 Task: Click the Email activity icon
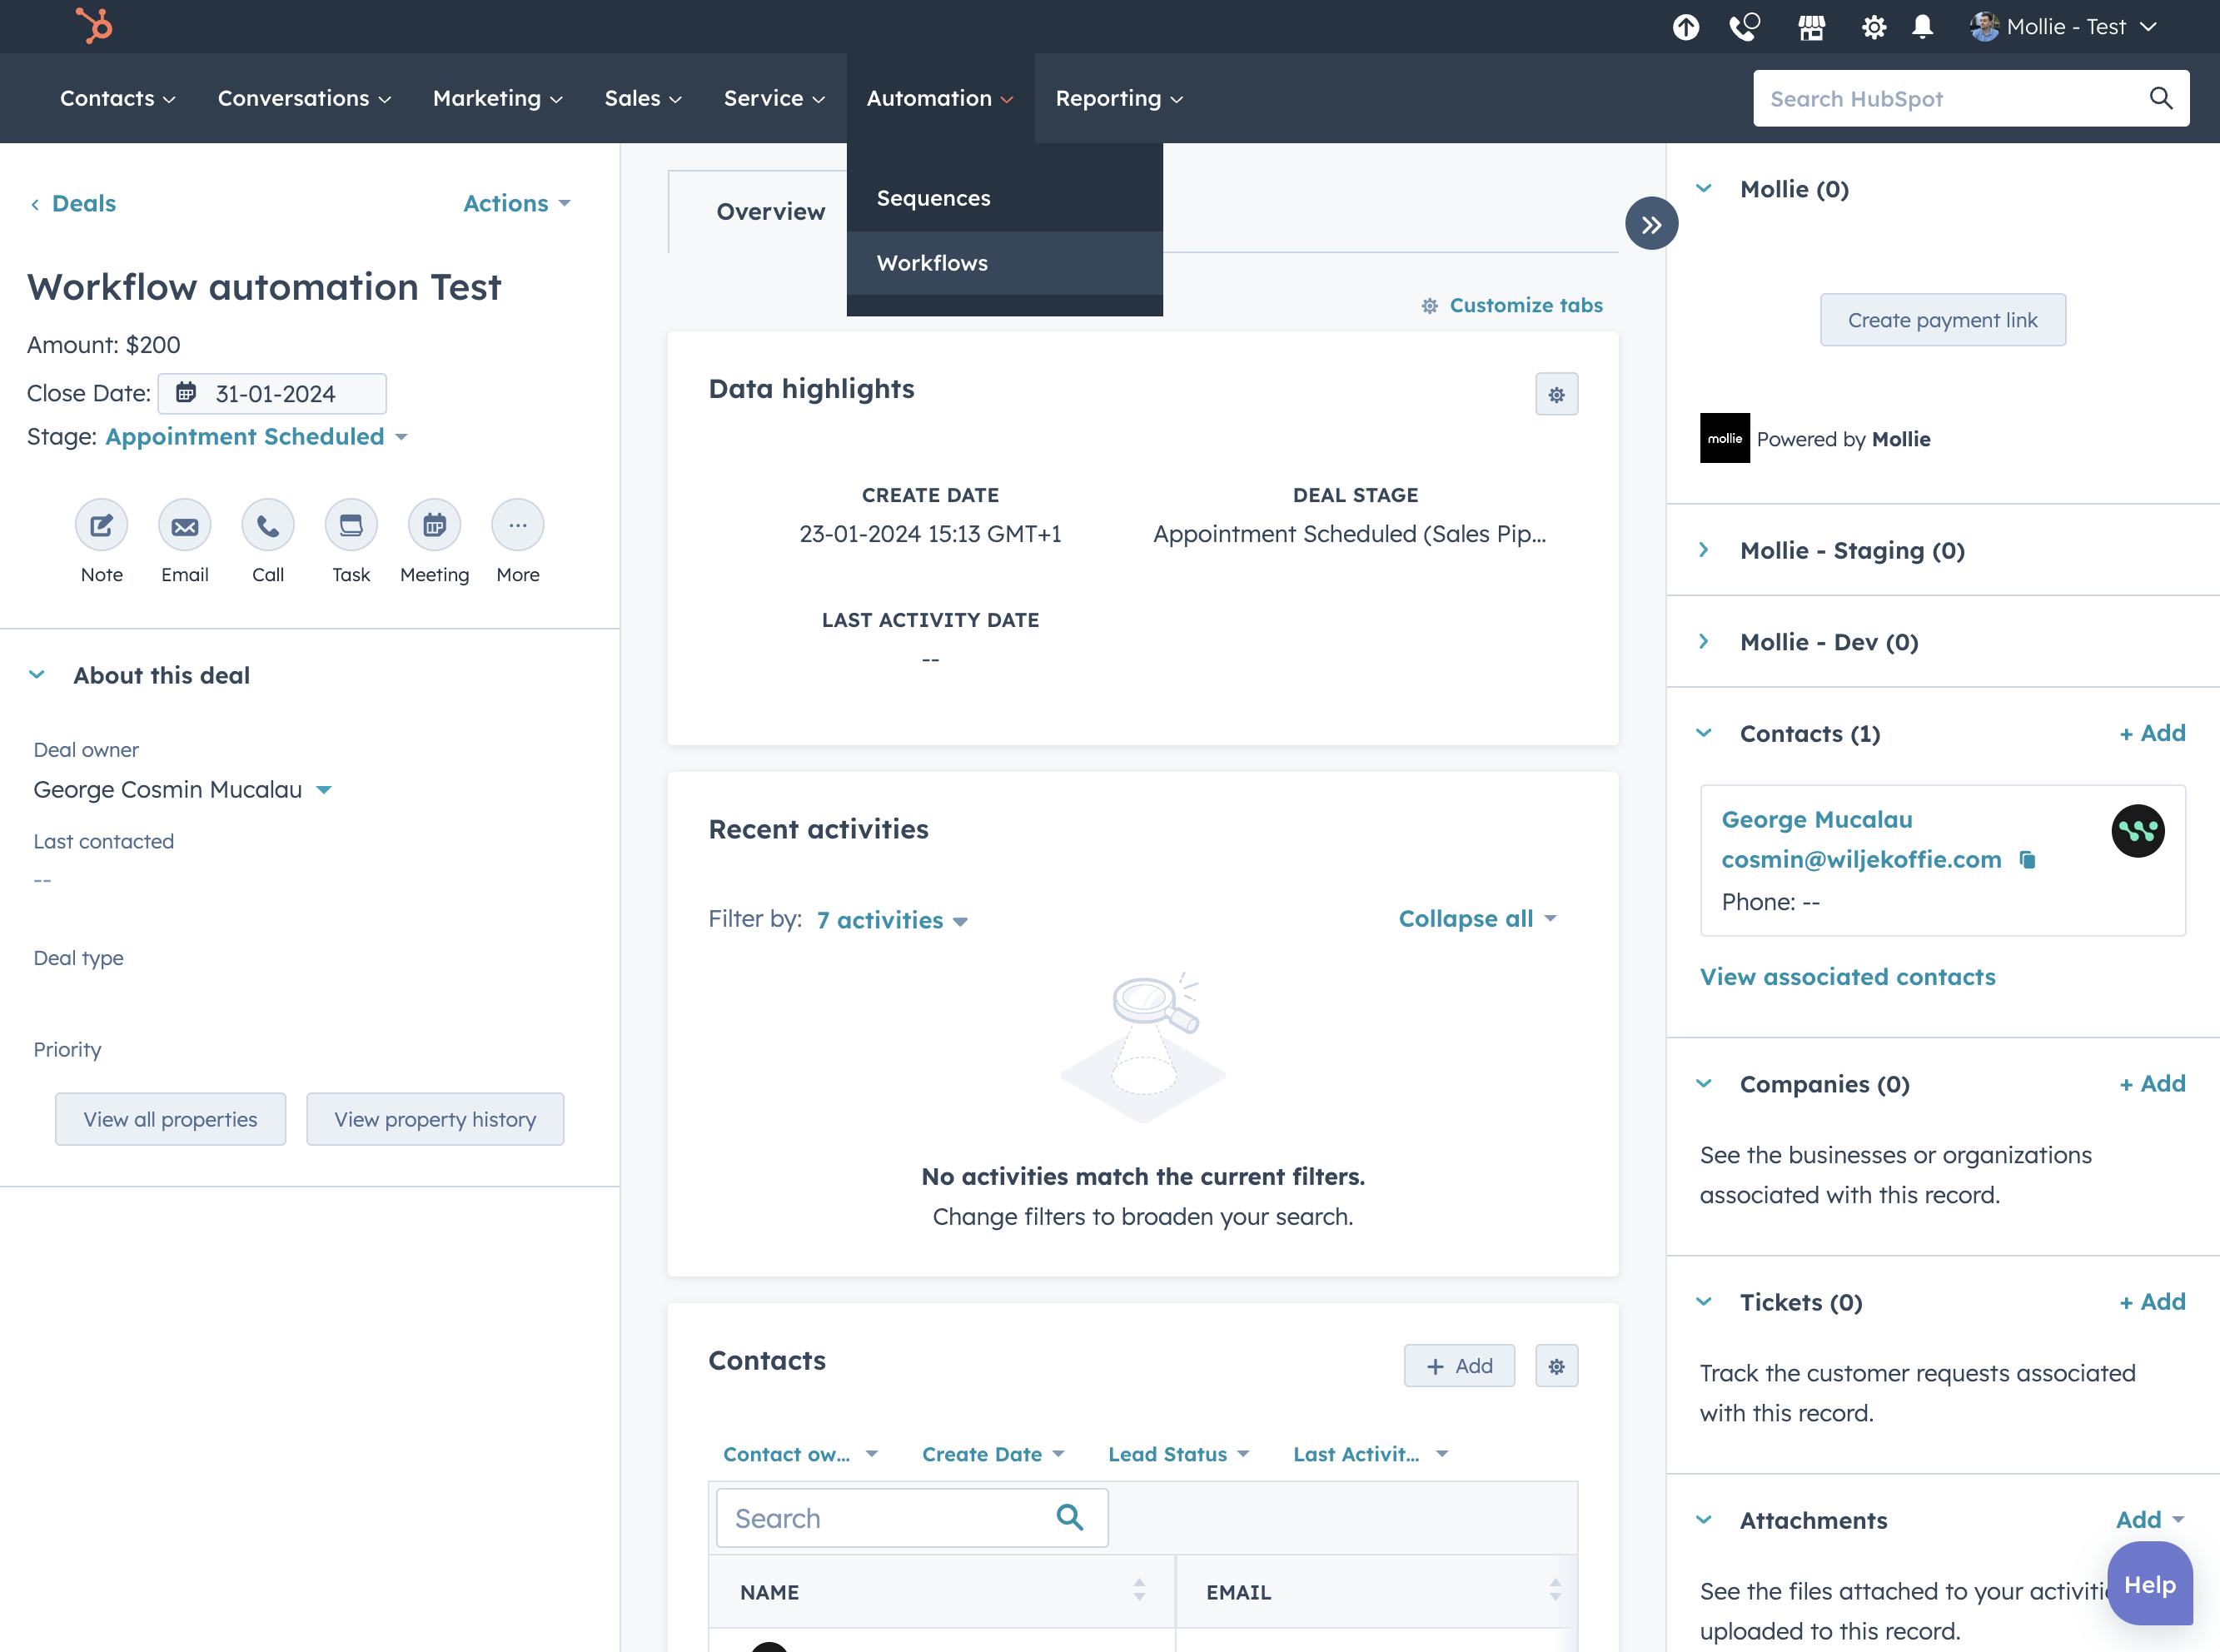(185, 525)
